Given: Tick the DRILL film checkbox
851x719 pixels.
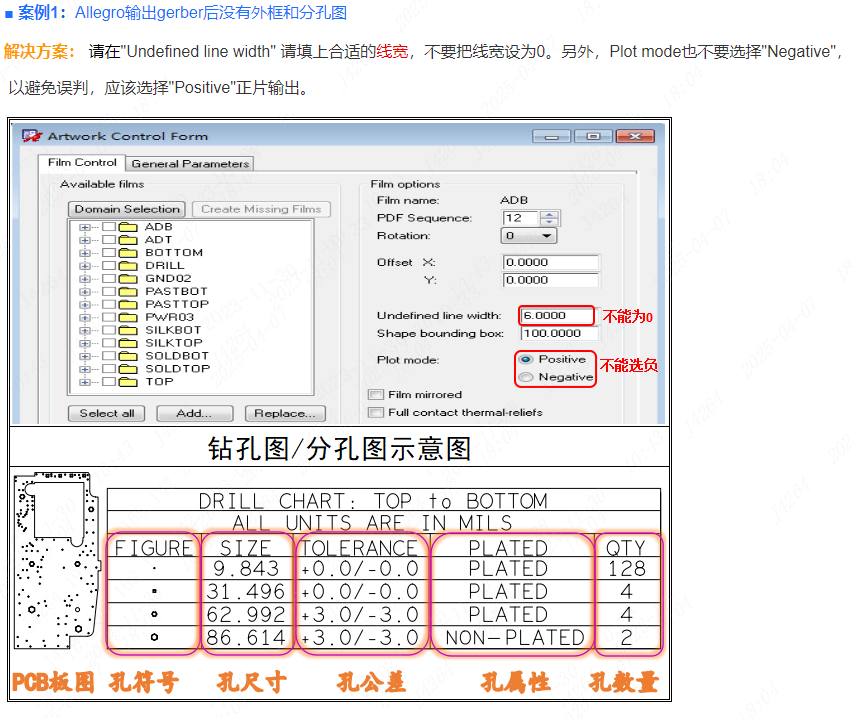Looking at the screenshot, I should coord(109,266).
